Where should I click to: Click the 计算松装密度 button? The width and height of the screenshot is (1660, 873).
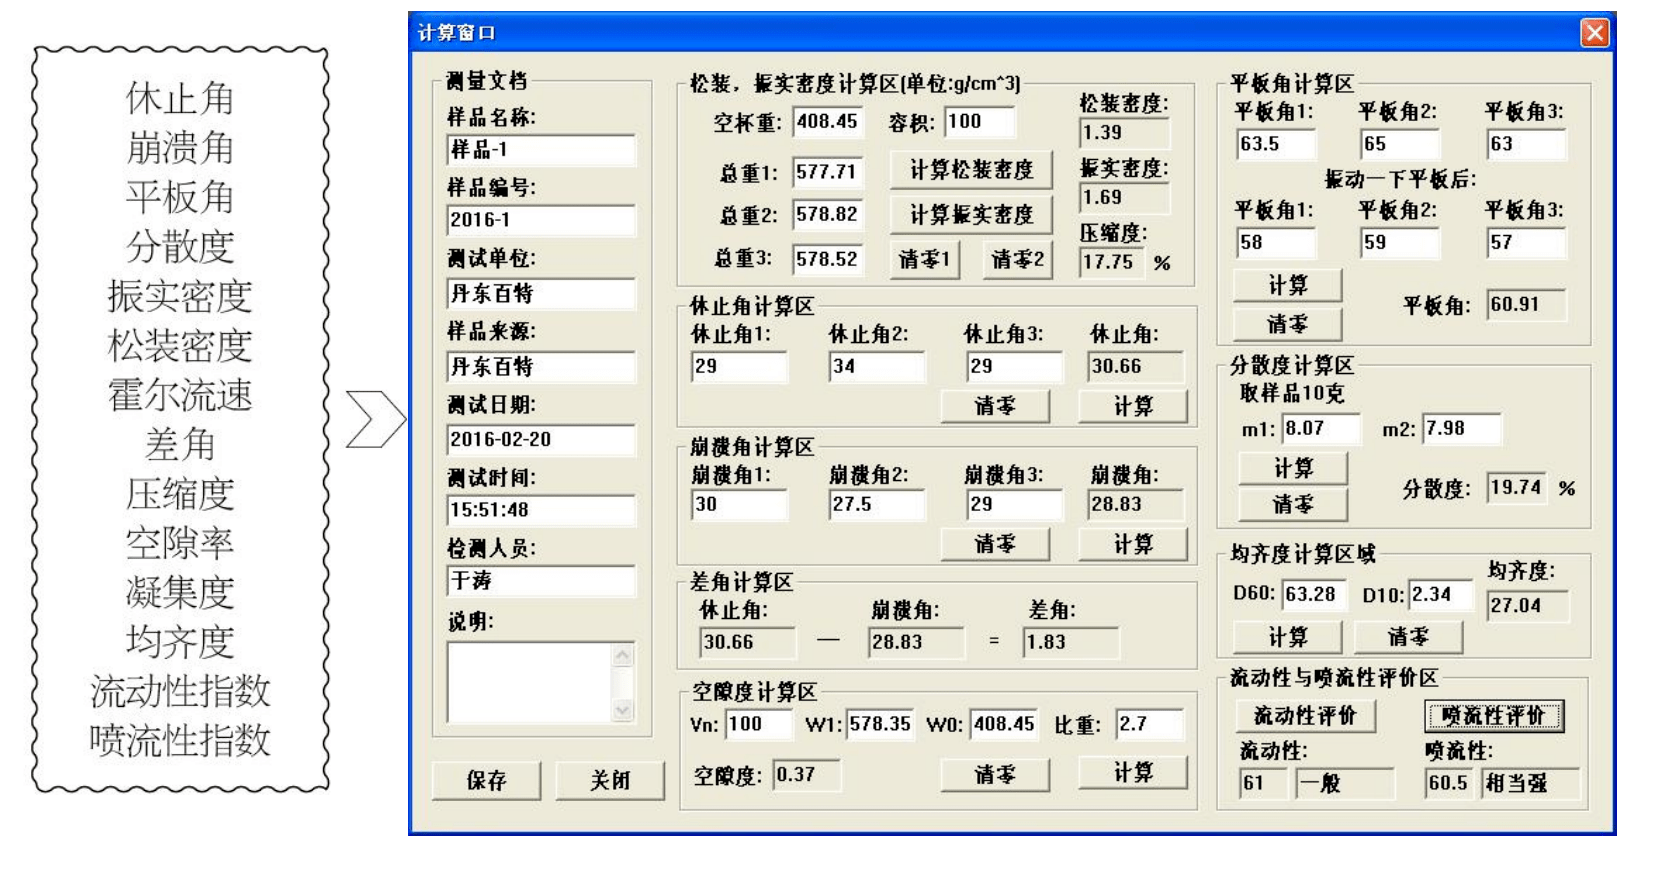tap(971, 170)
